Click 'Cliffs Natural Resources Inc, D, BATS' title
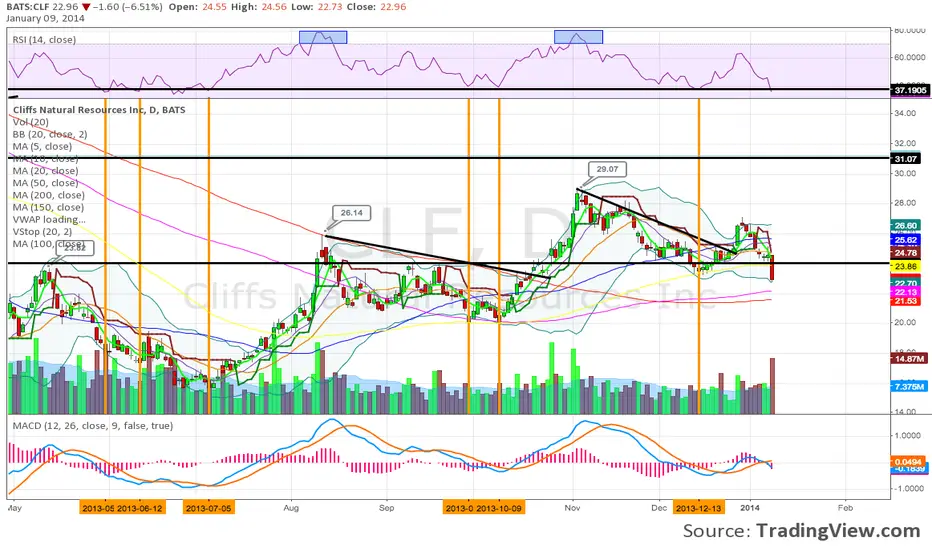This screenshot has height=550, width=932. tap(99, 110)
